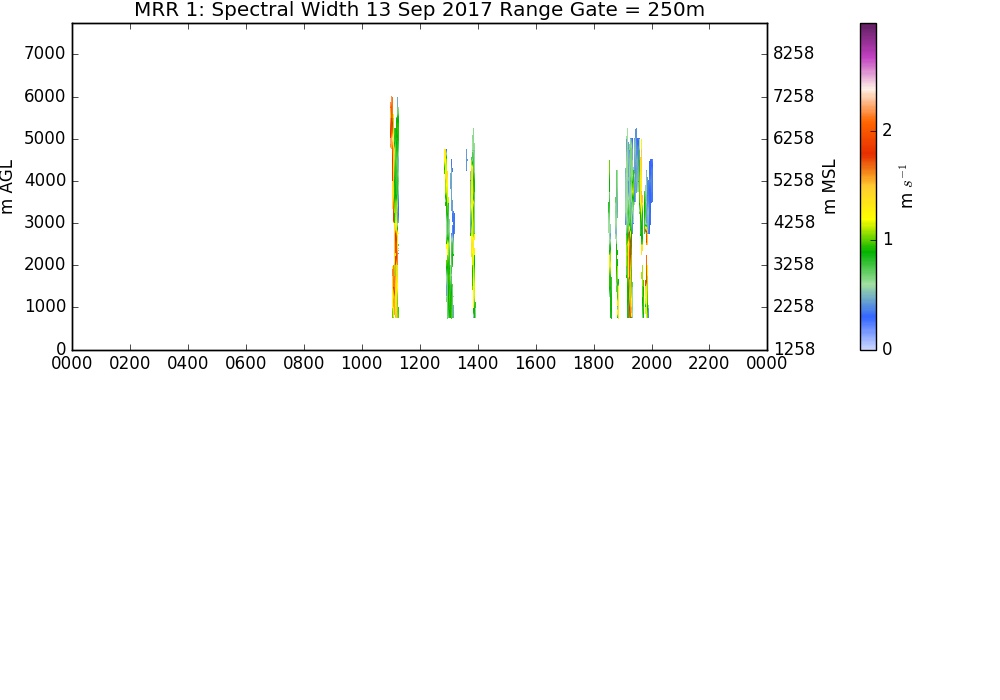Click the 4000 tick on m AGL axis
Viewport: 1000px width, 700px height.
(45, 180)
